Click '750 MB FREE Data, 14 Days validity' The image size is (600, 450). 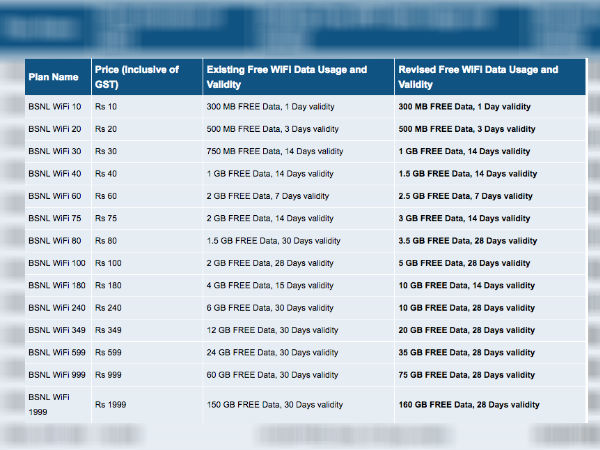coord(275,151)
